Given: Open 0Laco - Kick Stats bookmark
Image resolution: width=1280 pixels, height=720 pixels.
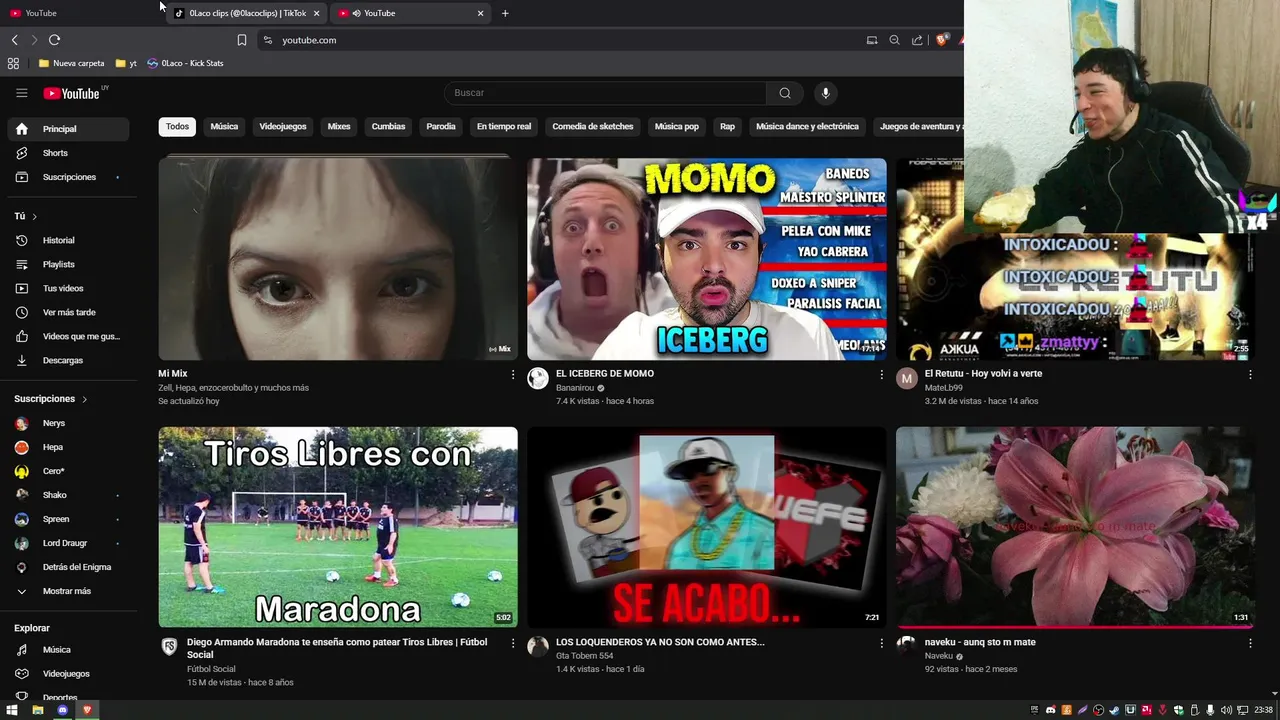Looking at the screenshot, I should tap(185, 63).
